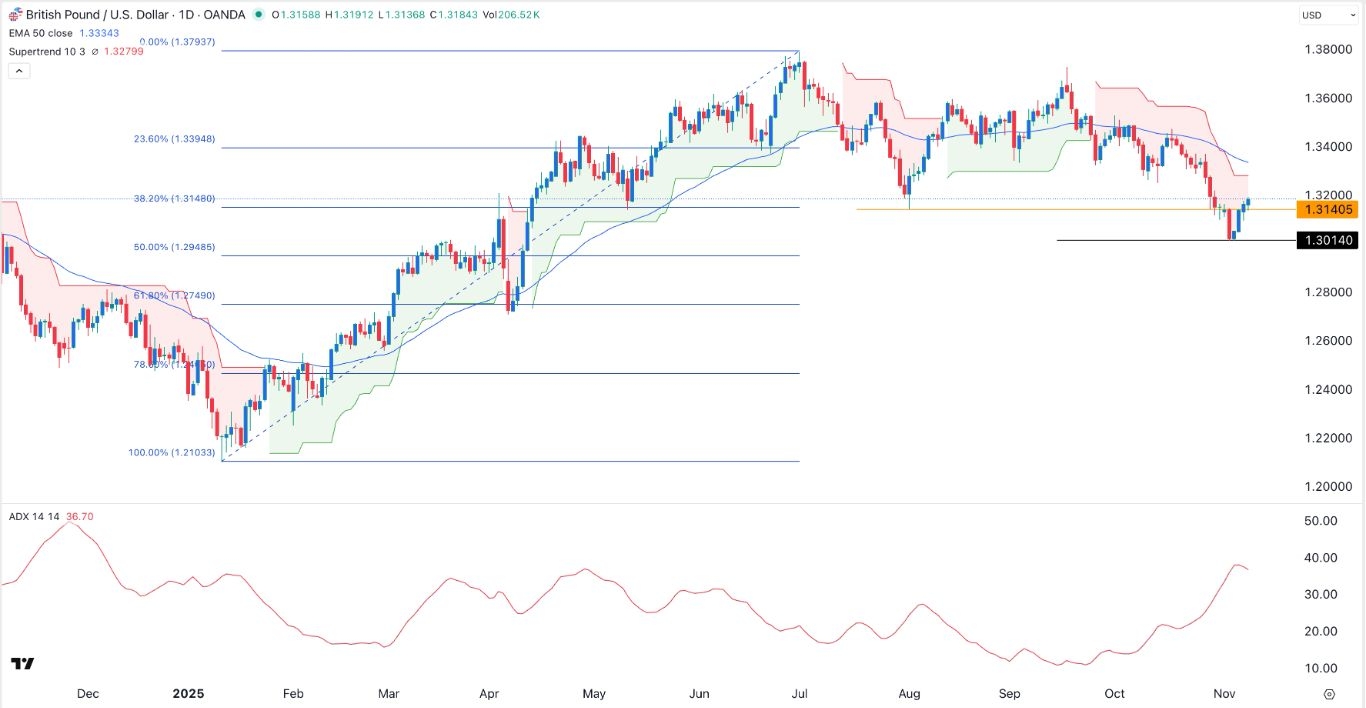
Task: Collapse the indicator legend with the arrow button
Action: coord(18,70)
